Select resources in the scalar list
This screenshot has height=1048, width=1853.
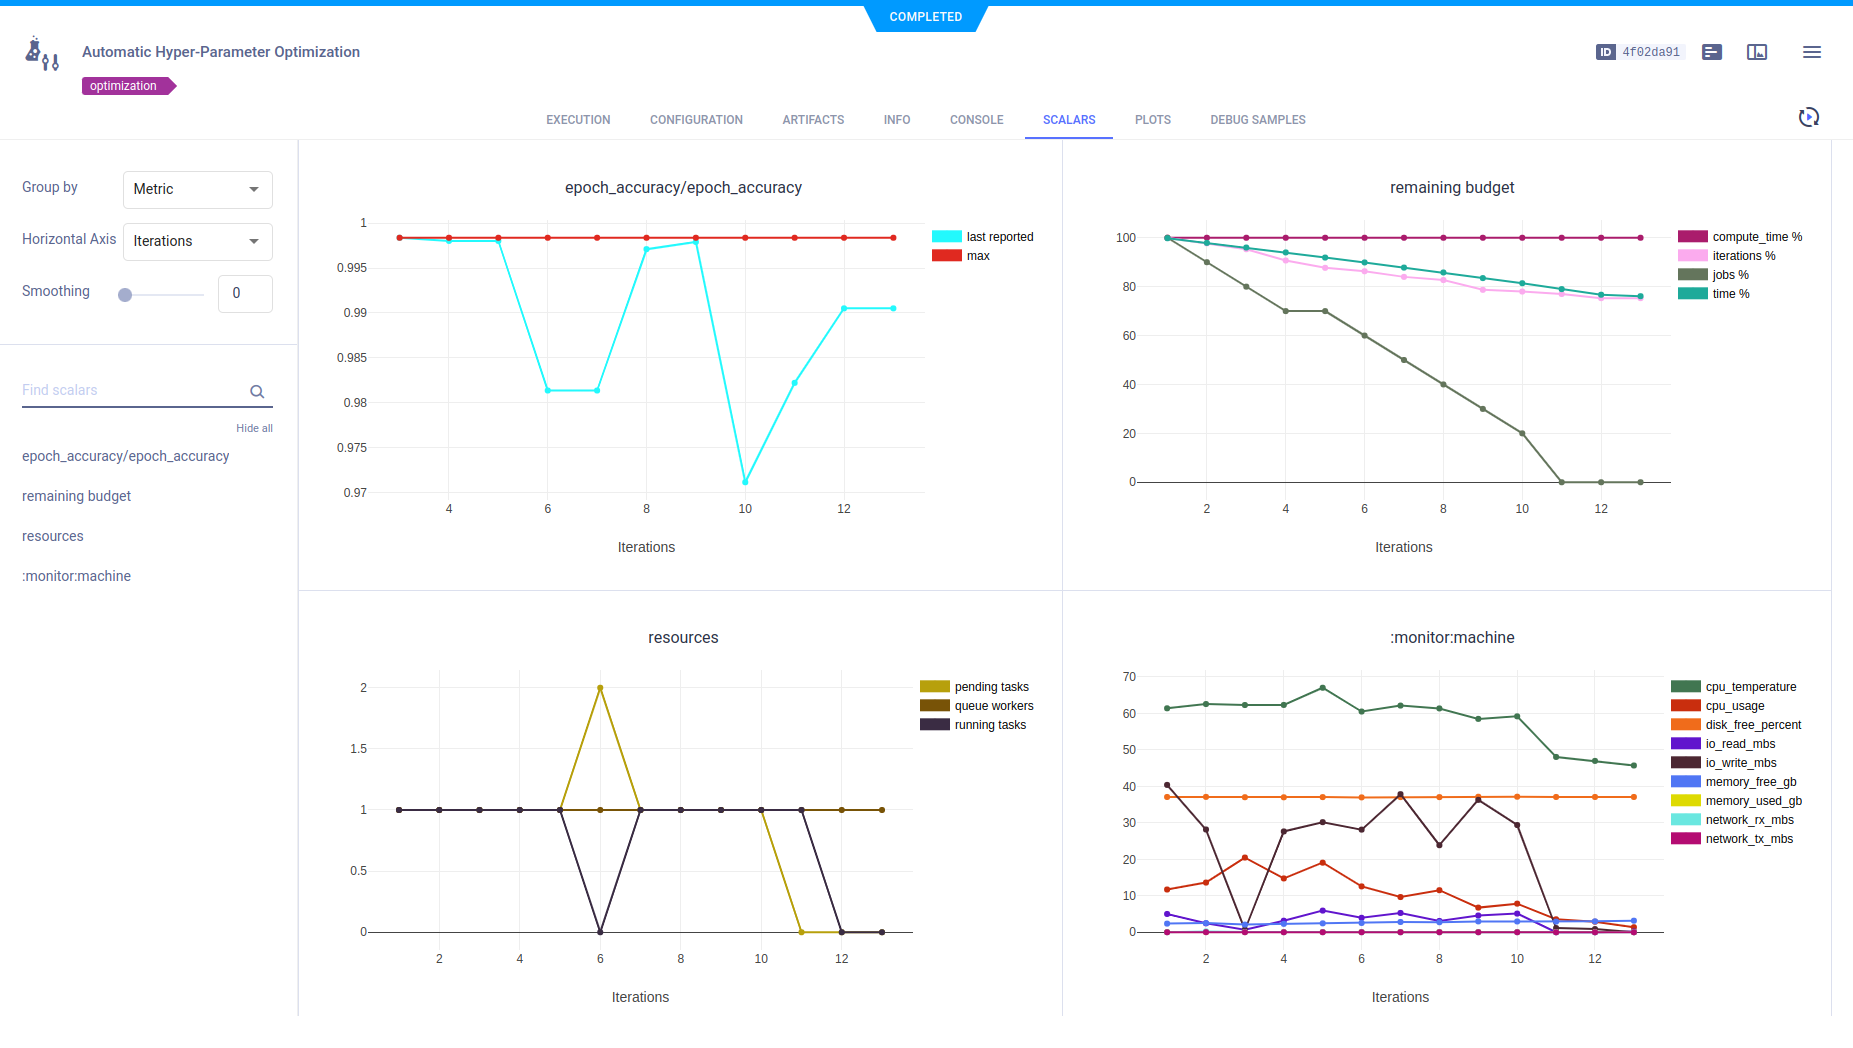53,536
